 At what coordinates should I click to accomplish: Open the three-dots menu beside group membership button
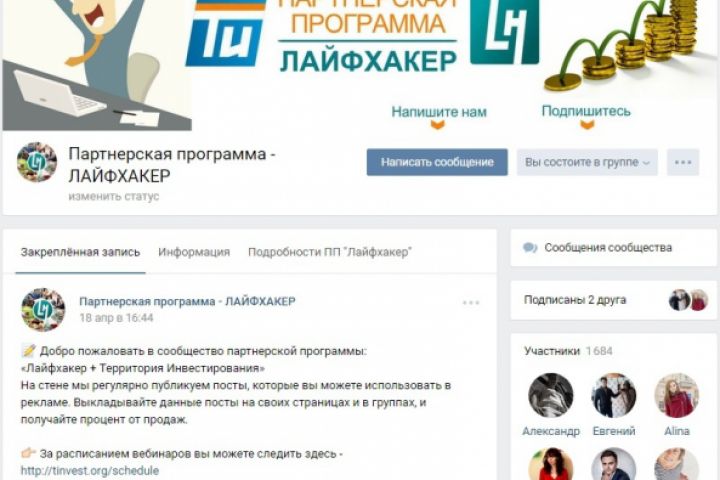pos(683,162)
